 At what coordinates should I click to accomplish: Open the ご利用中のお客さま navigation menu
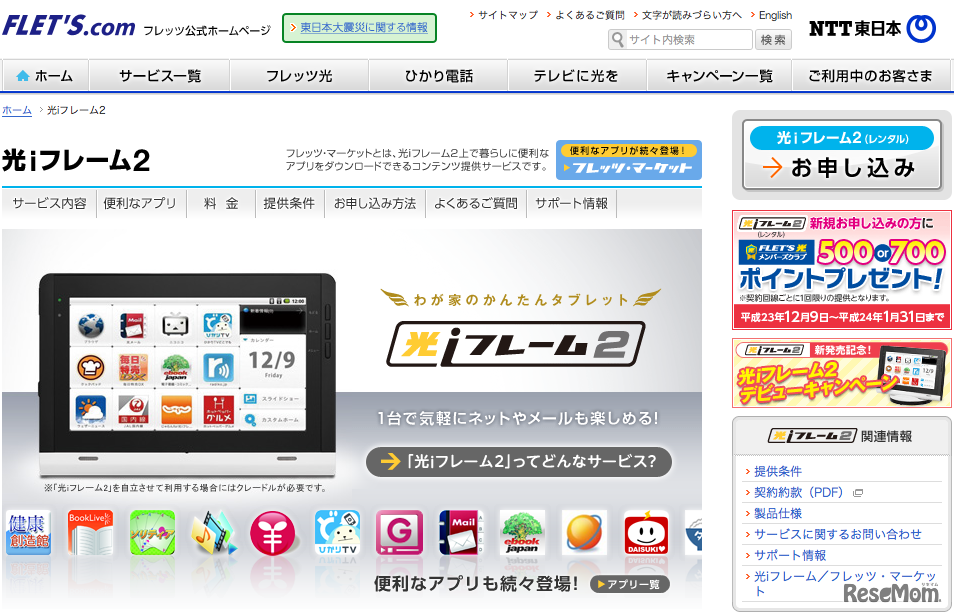872,75
